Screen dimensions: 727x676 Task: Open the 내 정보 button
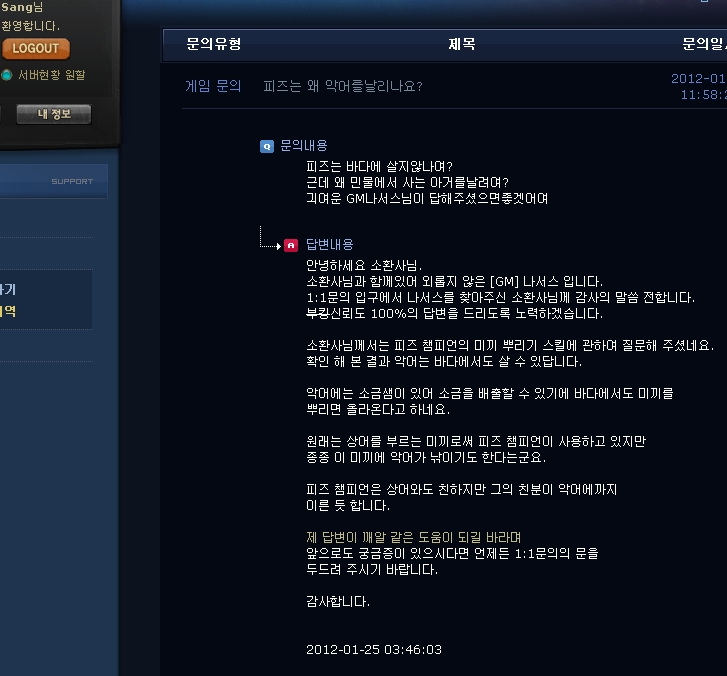tap(54, 114)
